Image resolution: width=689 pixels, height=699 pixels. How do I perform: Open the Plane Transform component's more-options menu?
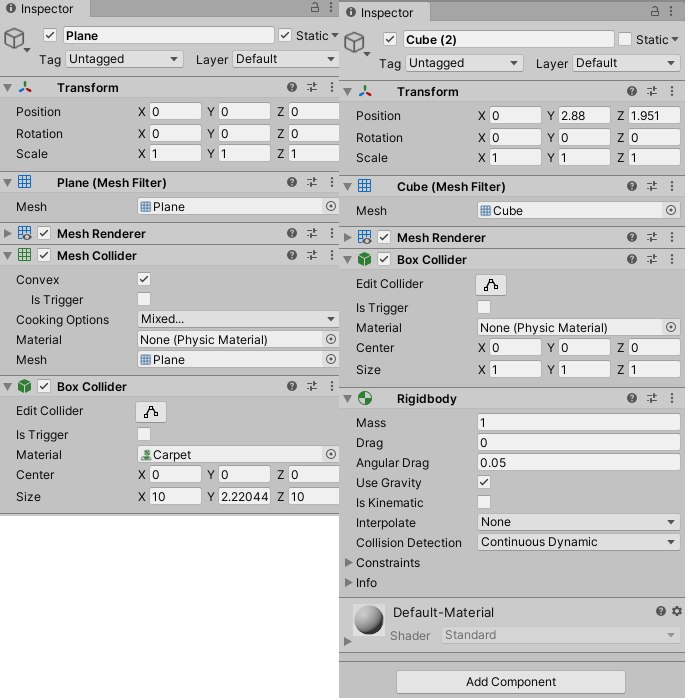(x=332, y=87)
